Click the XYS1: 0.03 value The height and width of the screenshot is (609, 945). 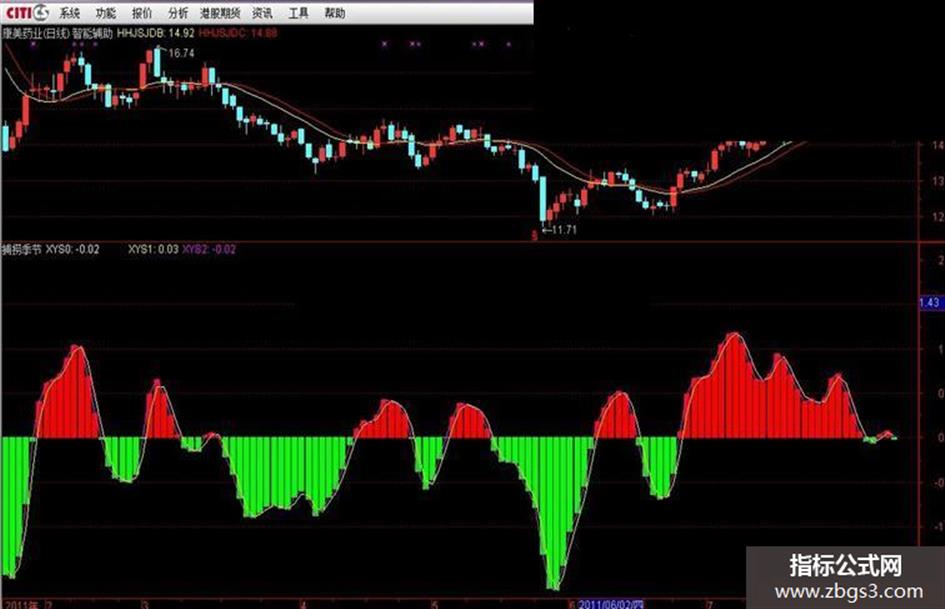point(153,249)
